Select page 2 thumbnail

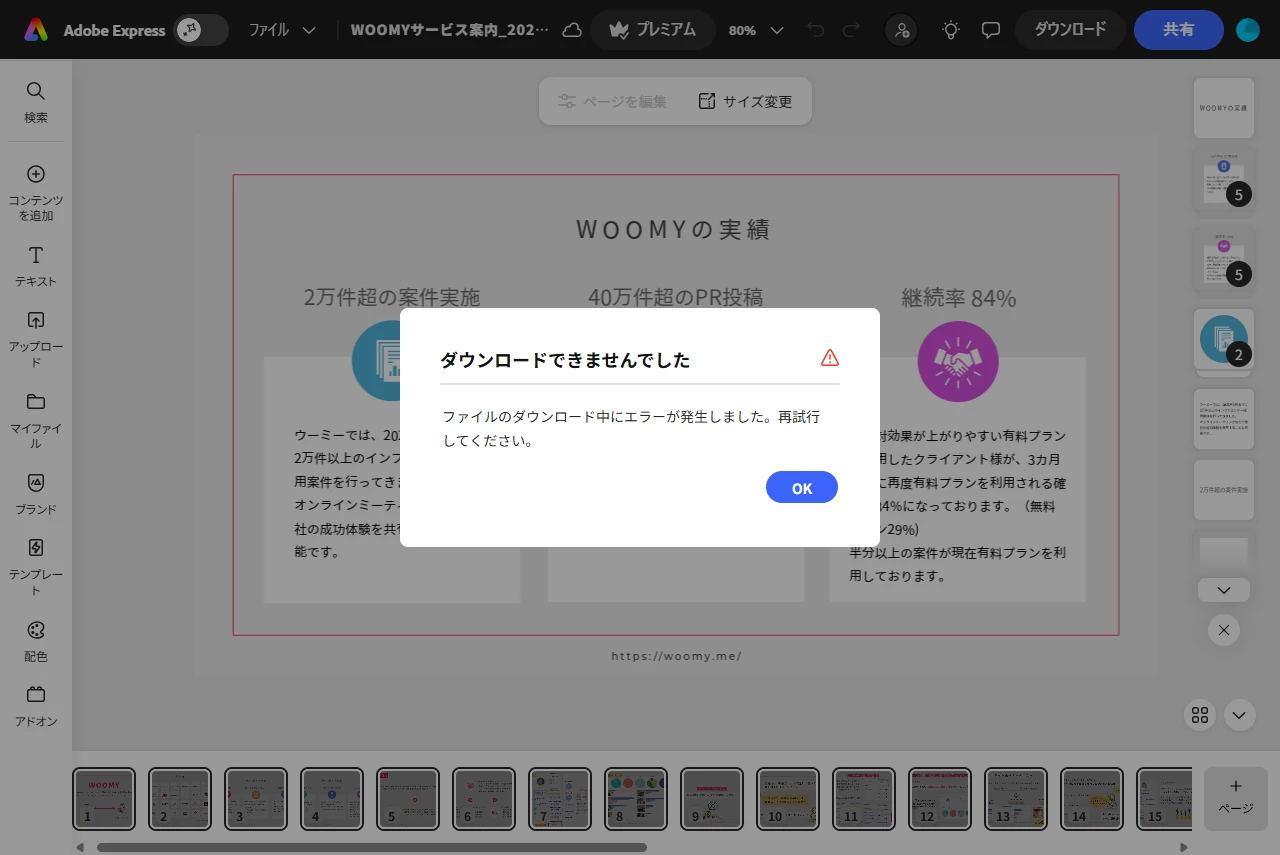180,799
